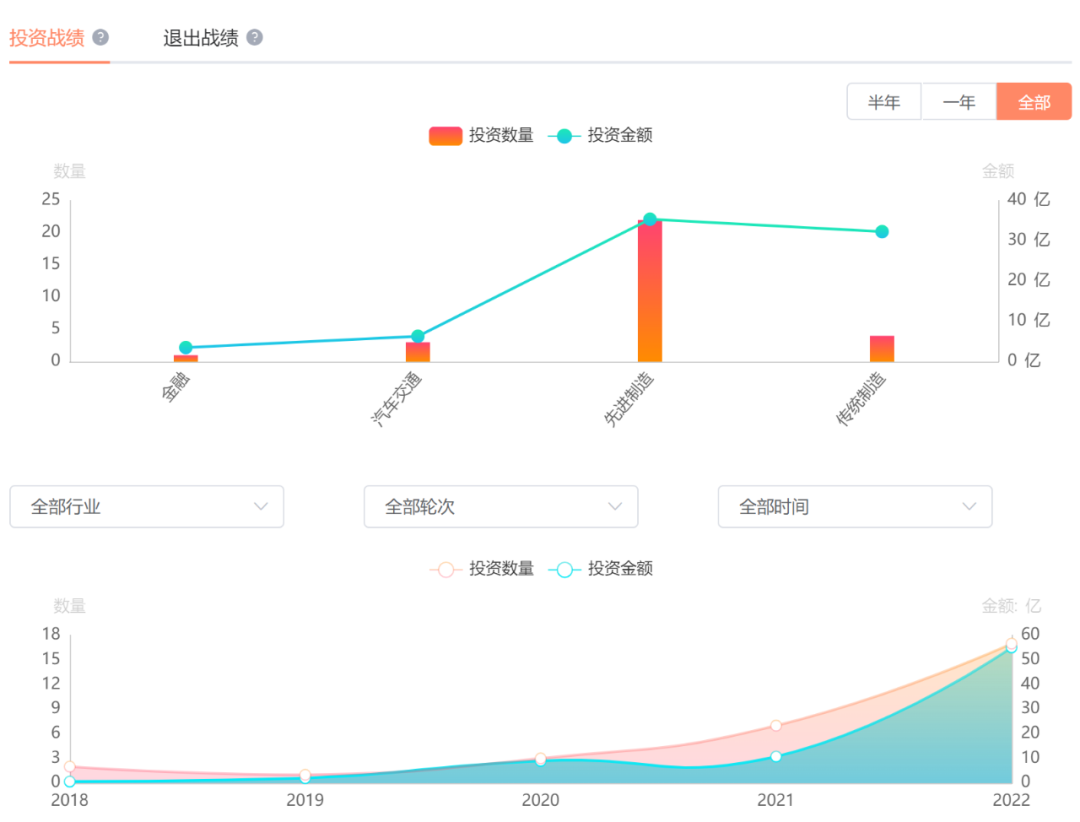
Task: Toggle 投资数量 legend in bottom area chart
Action: click(x=482, y=569)
